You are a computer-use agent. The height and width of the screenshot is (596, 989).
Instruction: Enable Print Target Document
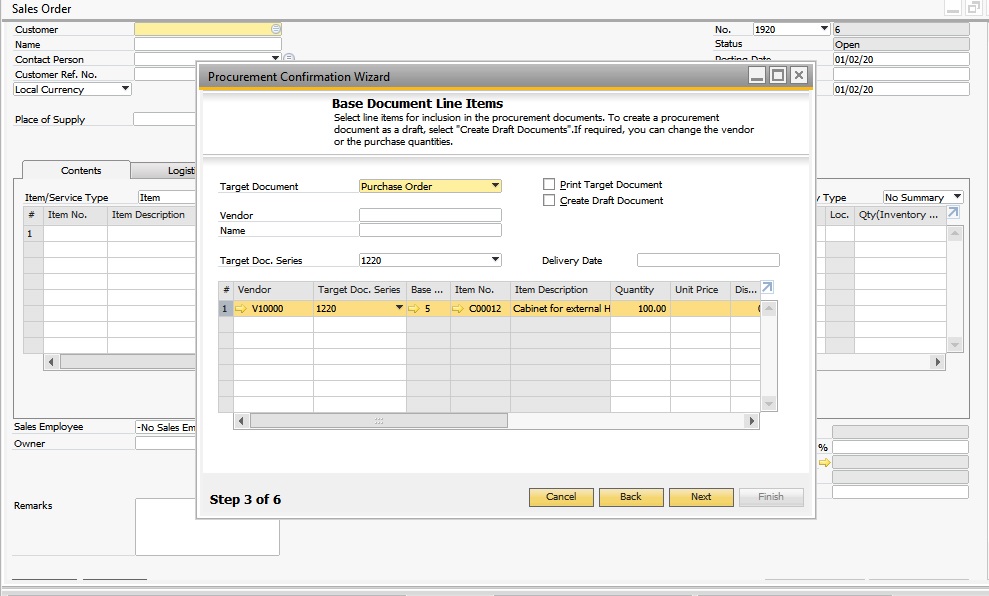click(548, 184)
